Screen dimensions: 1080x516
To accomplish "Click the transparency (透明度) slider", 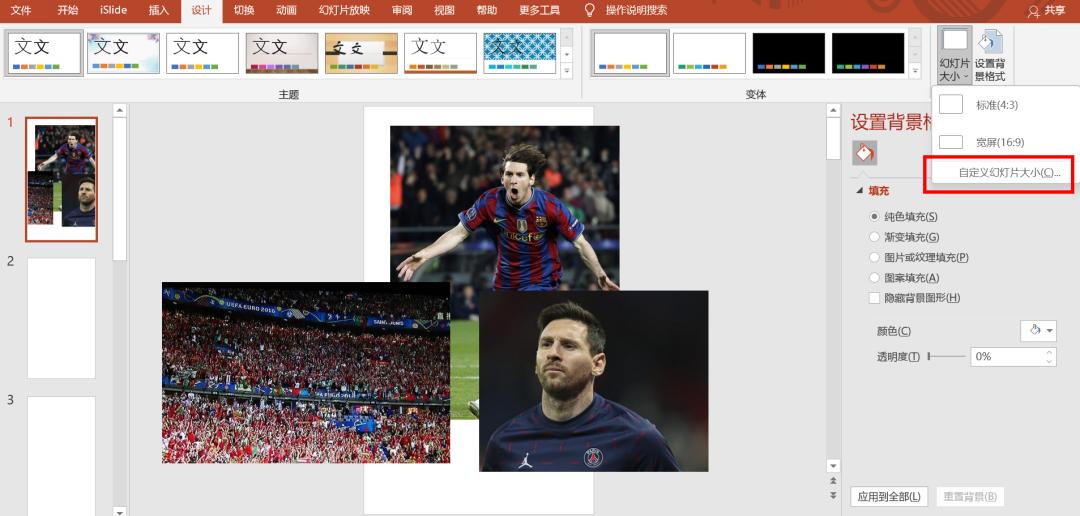I will (947, 356).
